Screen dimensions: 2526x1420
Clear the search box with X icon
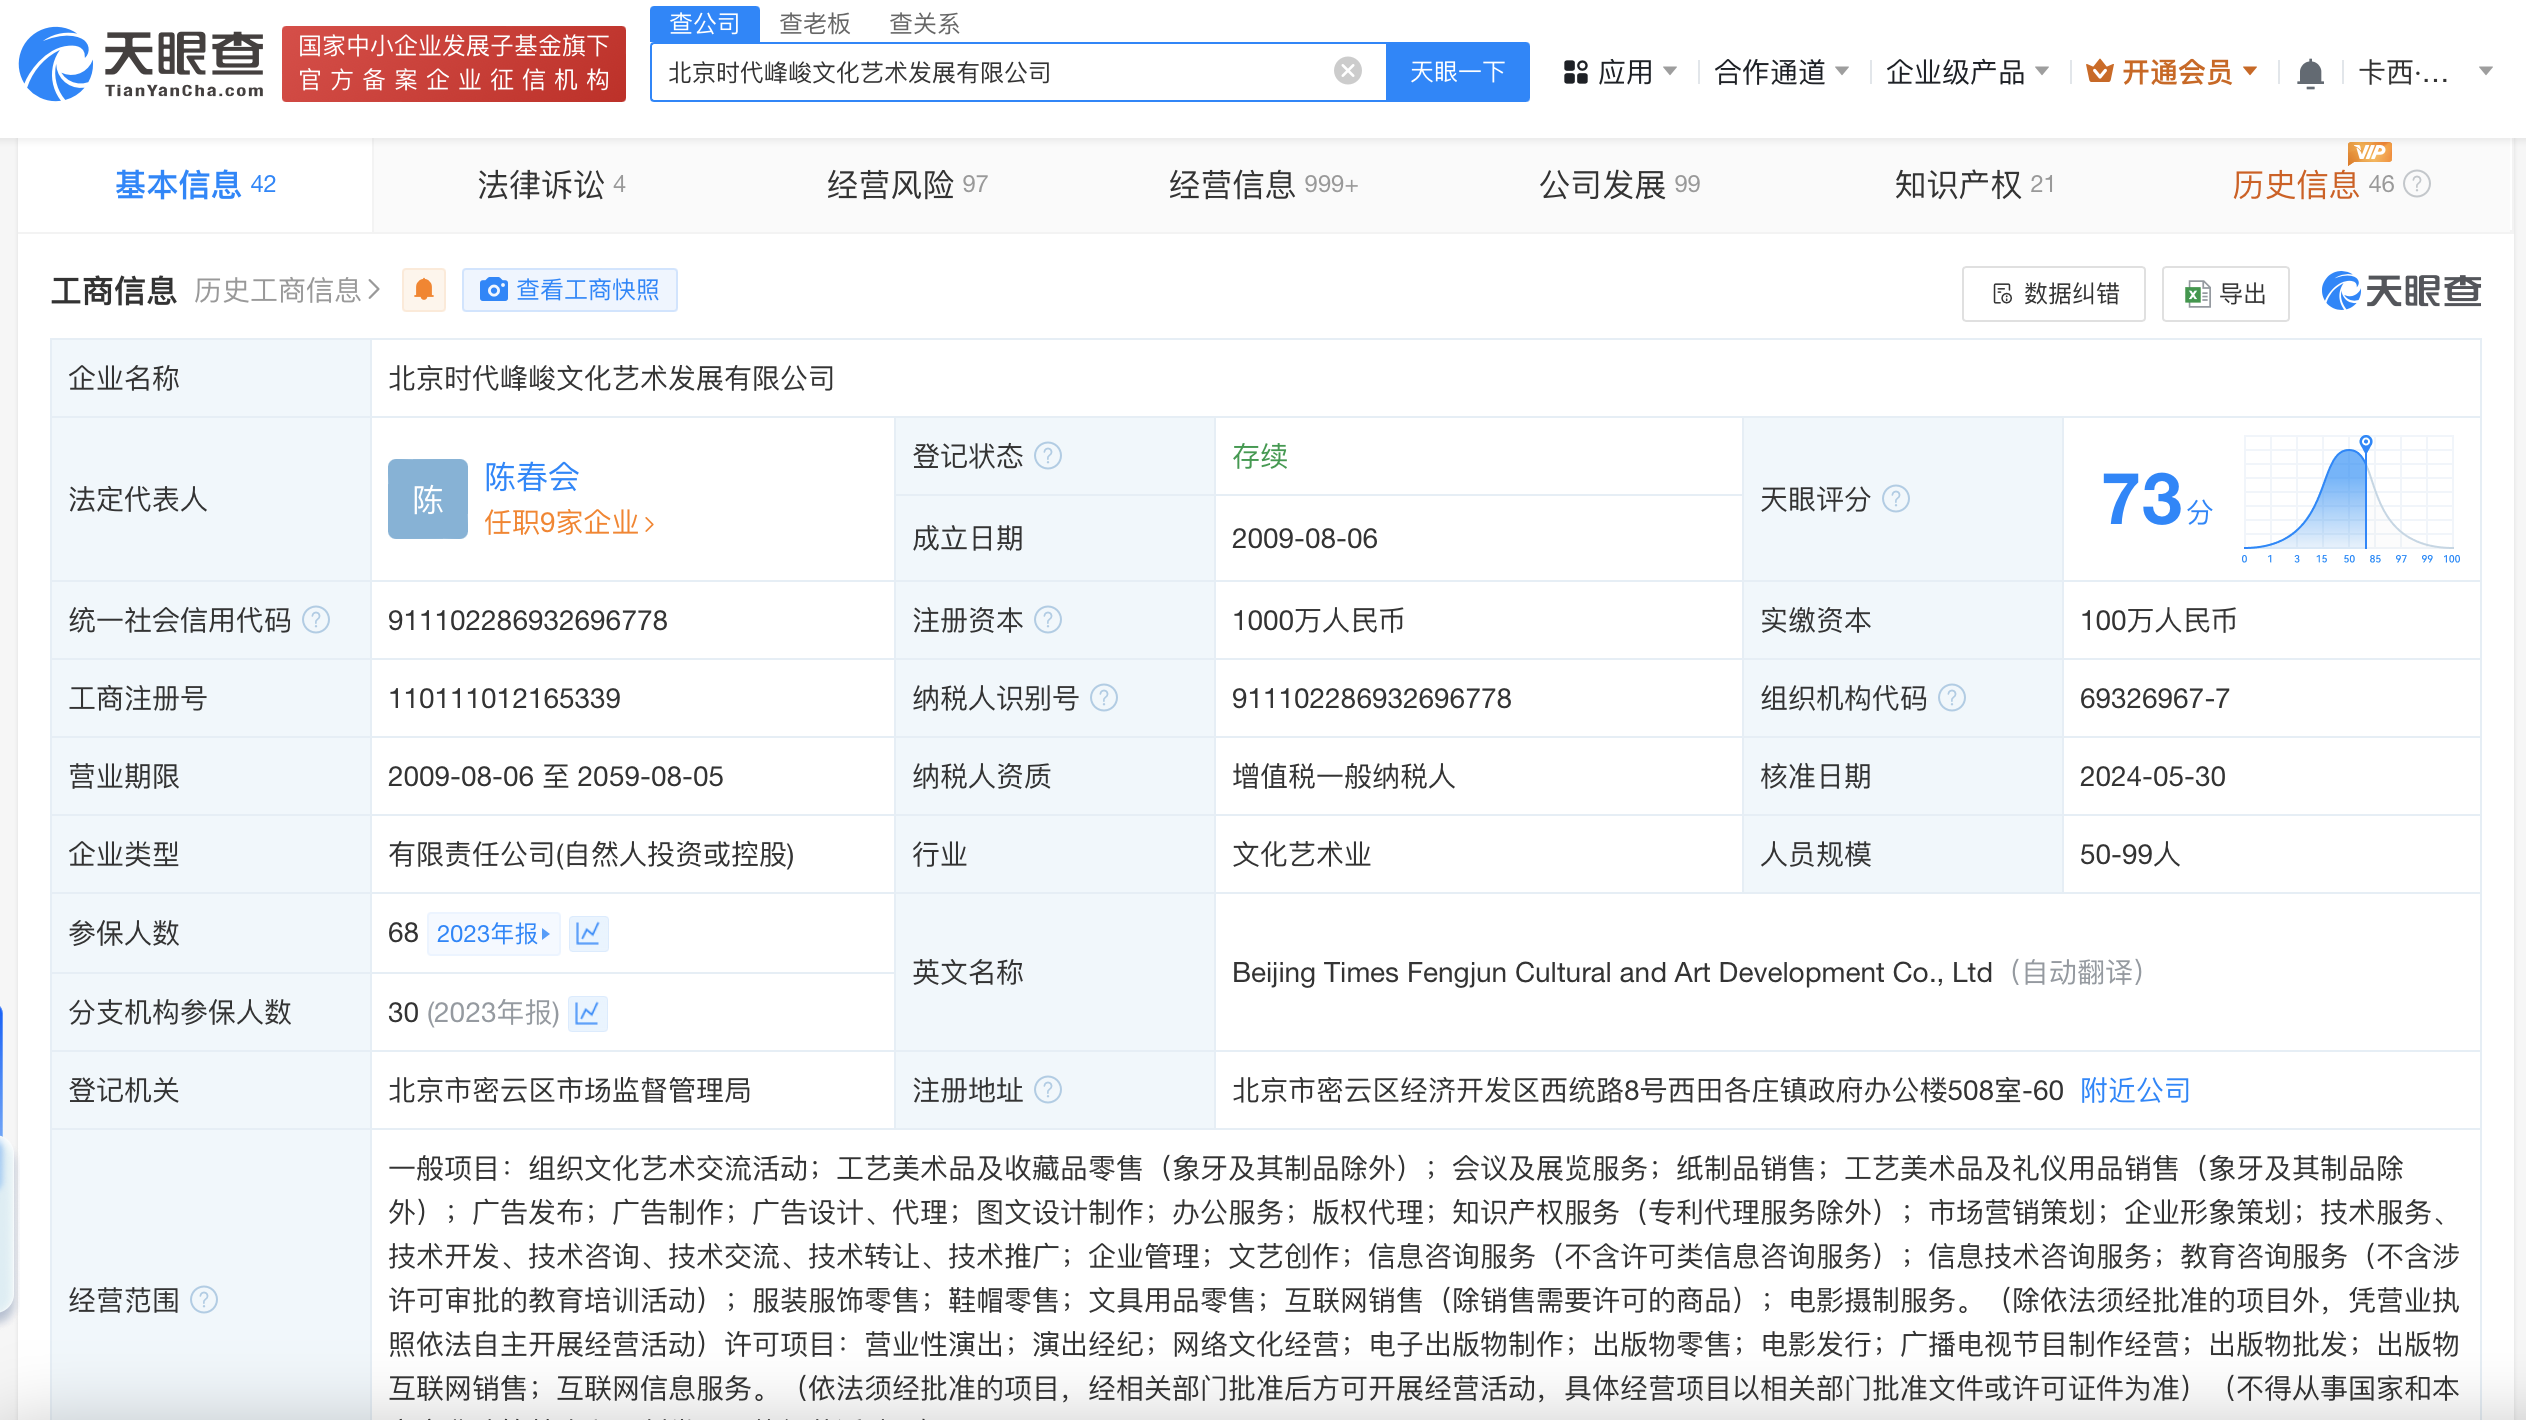click(1347, 71)
